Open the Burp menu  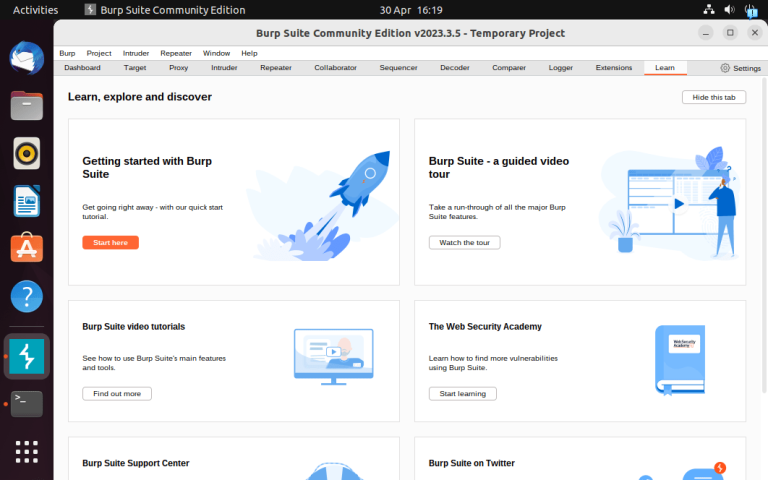(67, 53)
